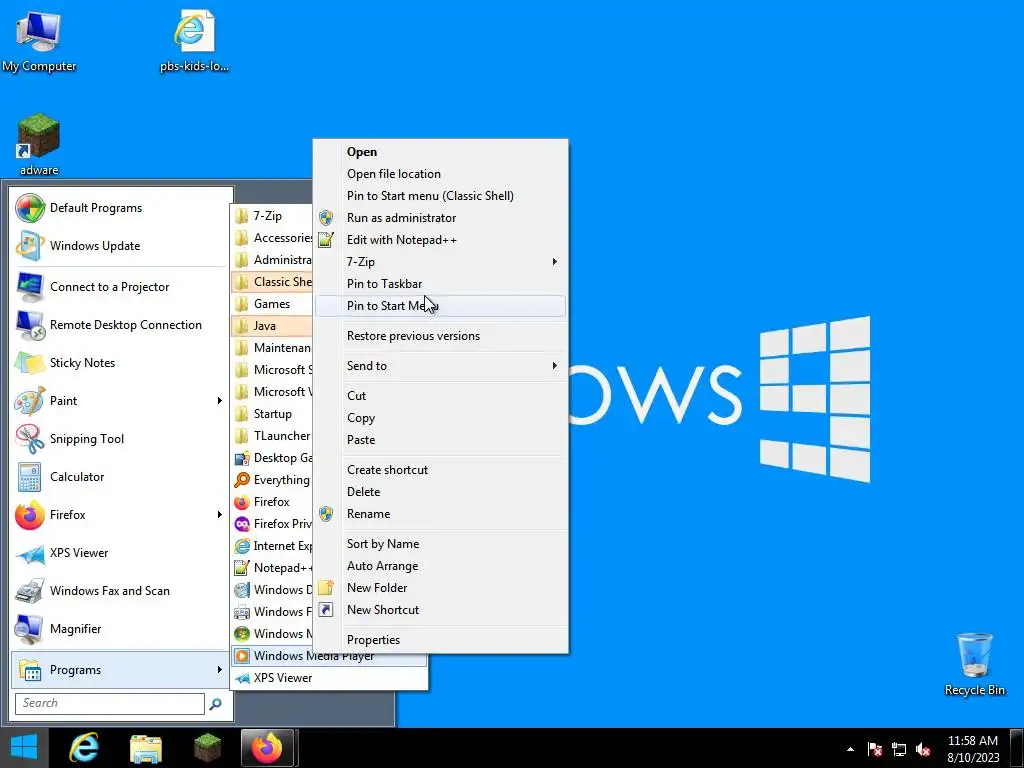Choose New Folder
The image size is (1024, 768).
[x=441, y=588]
